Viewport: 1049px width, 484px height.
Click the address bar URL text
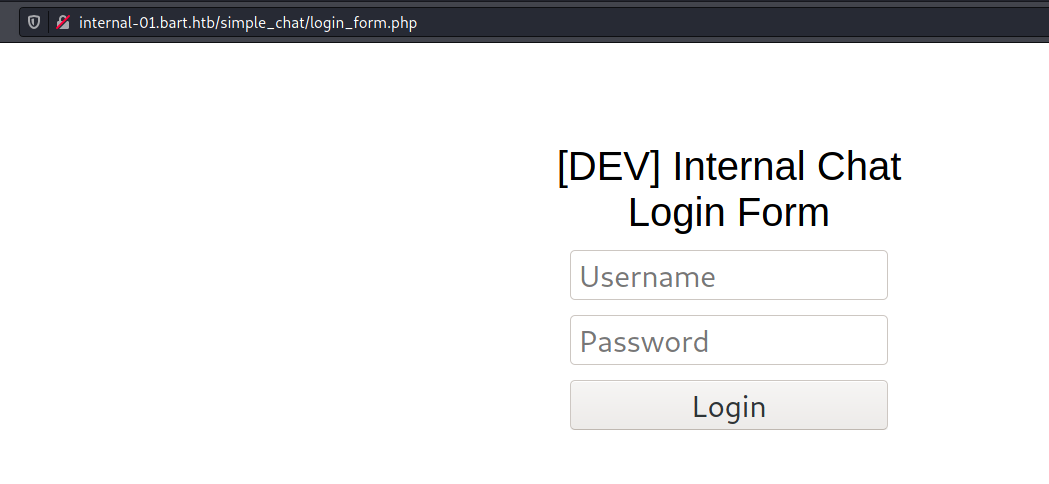[x=248, y=23]
